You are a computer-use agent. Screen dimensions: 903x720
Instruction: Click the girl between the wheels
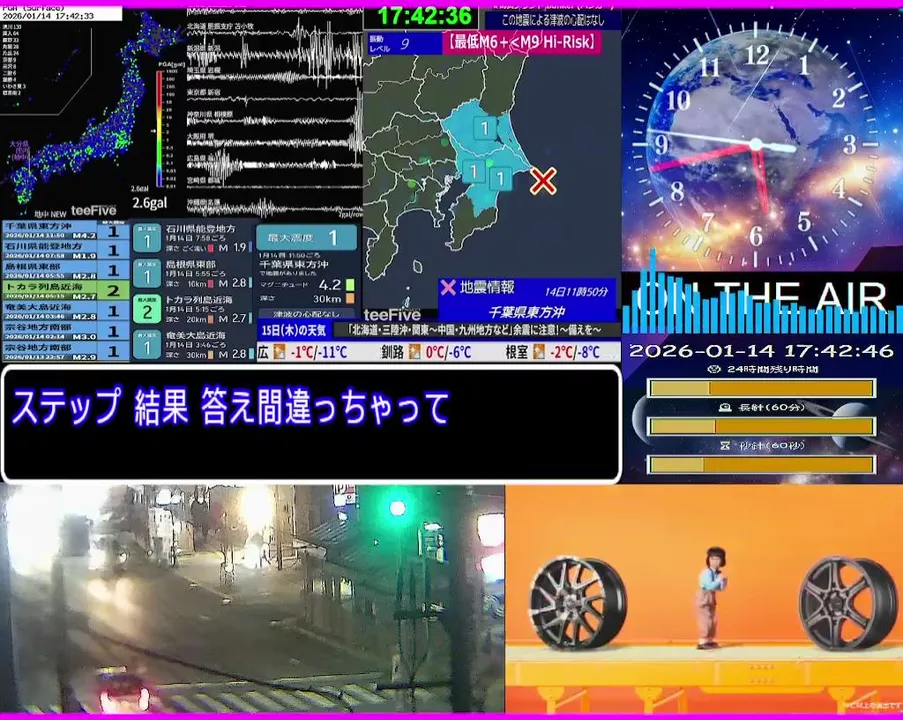[x=712, y=597]
